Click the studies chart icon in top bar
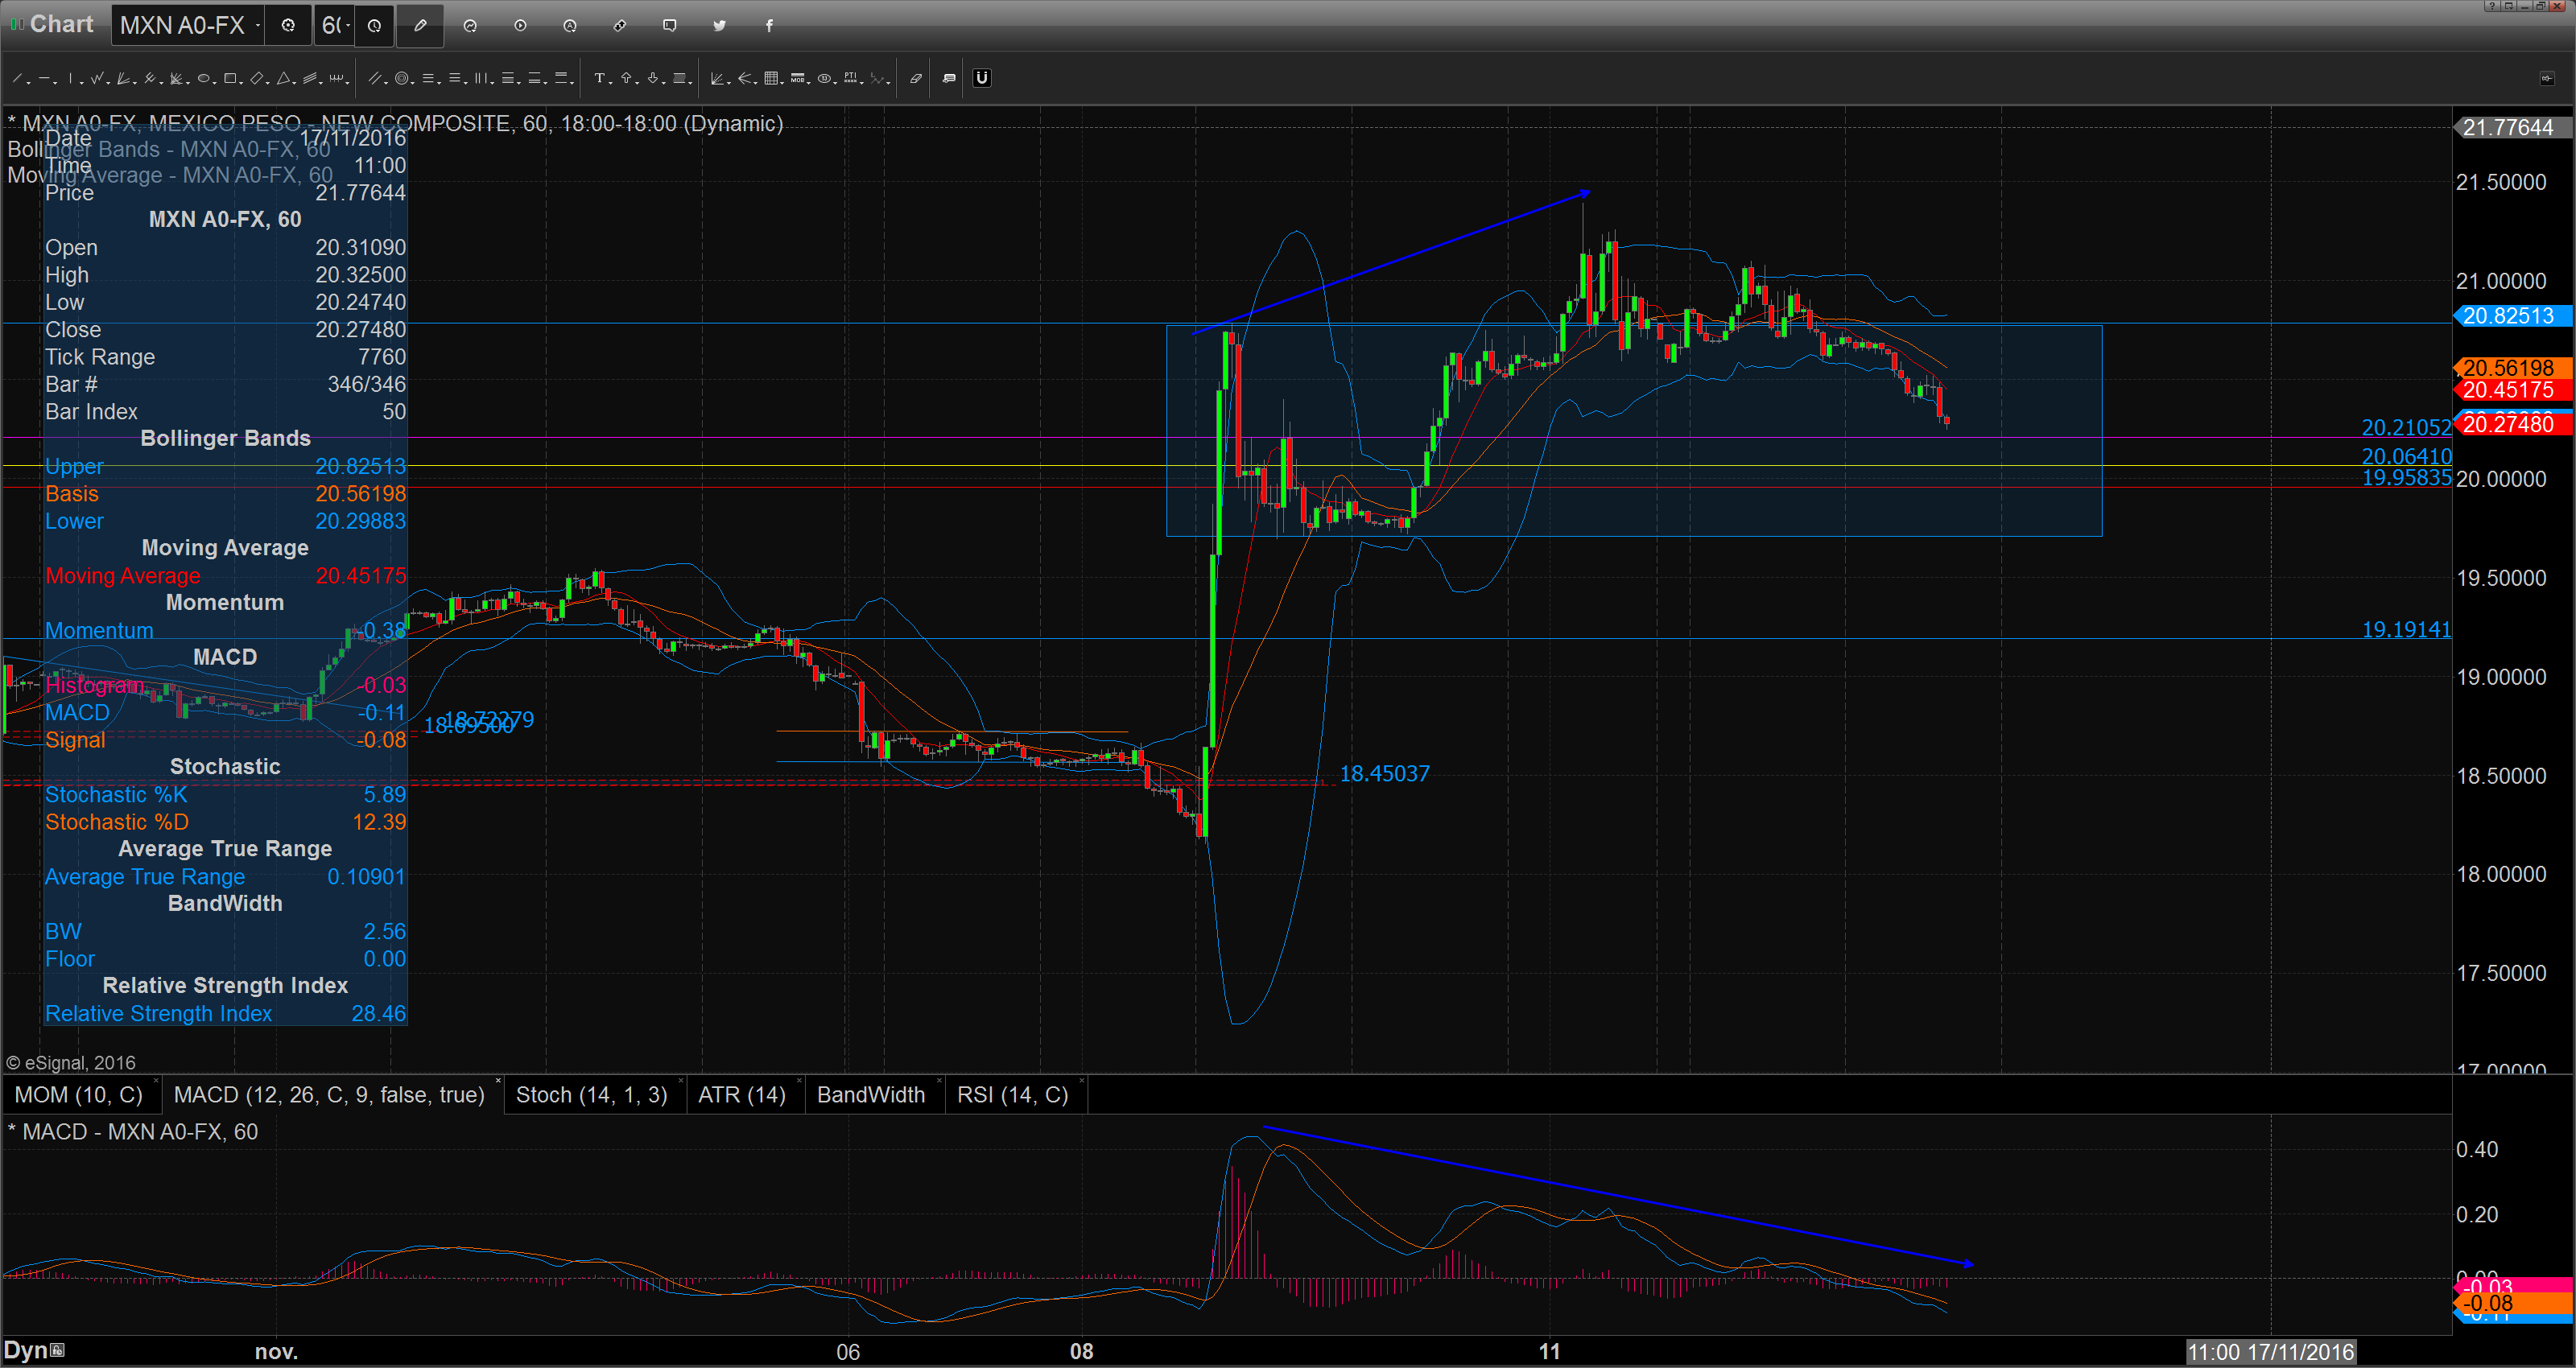The image size is (2576, 1368). [470, 26]
